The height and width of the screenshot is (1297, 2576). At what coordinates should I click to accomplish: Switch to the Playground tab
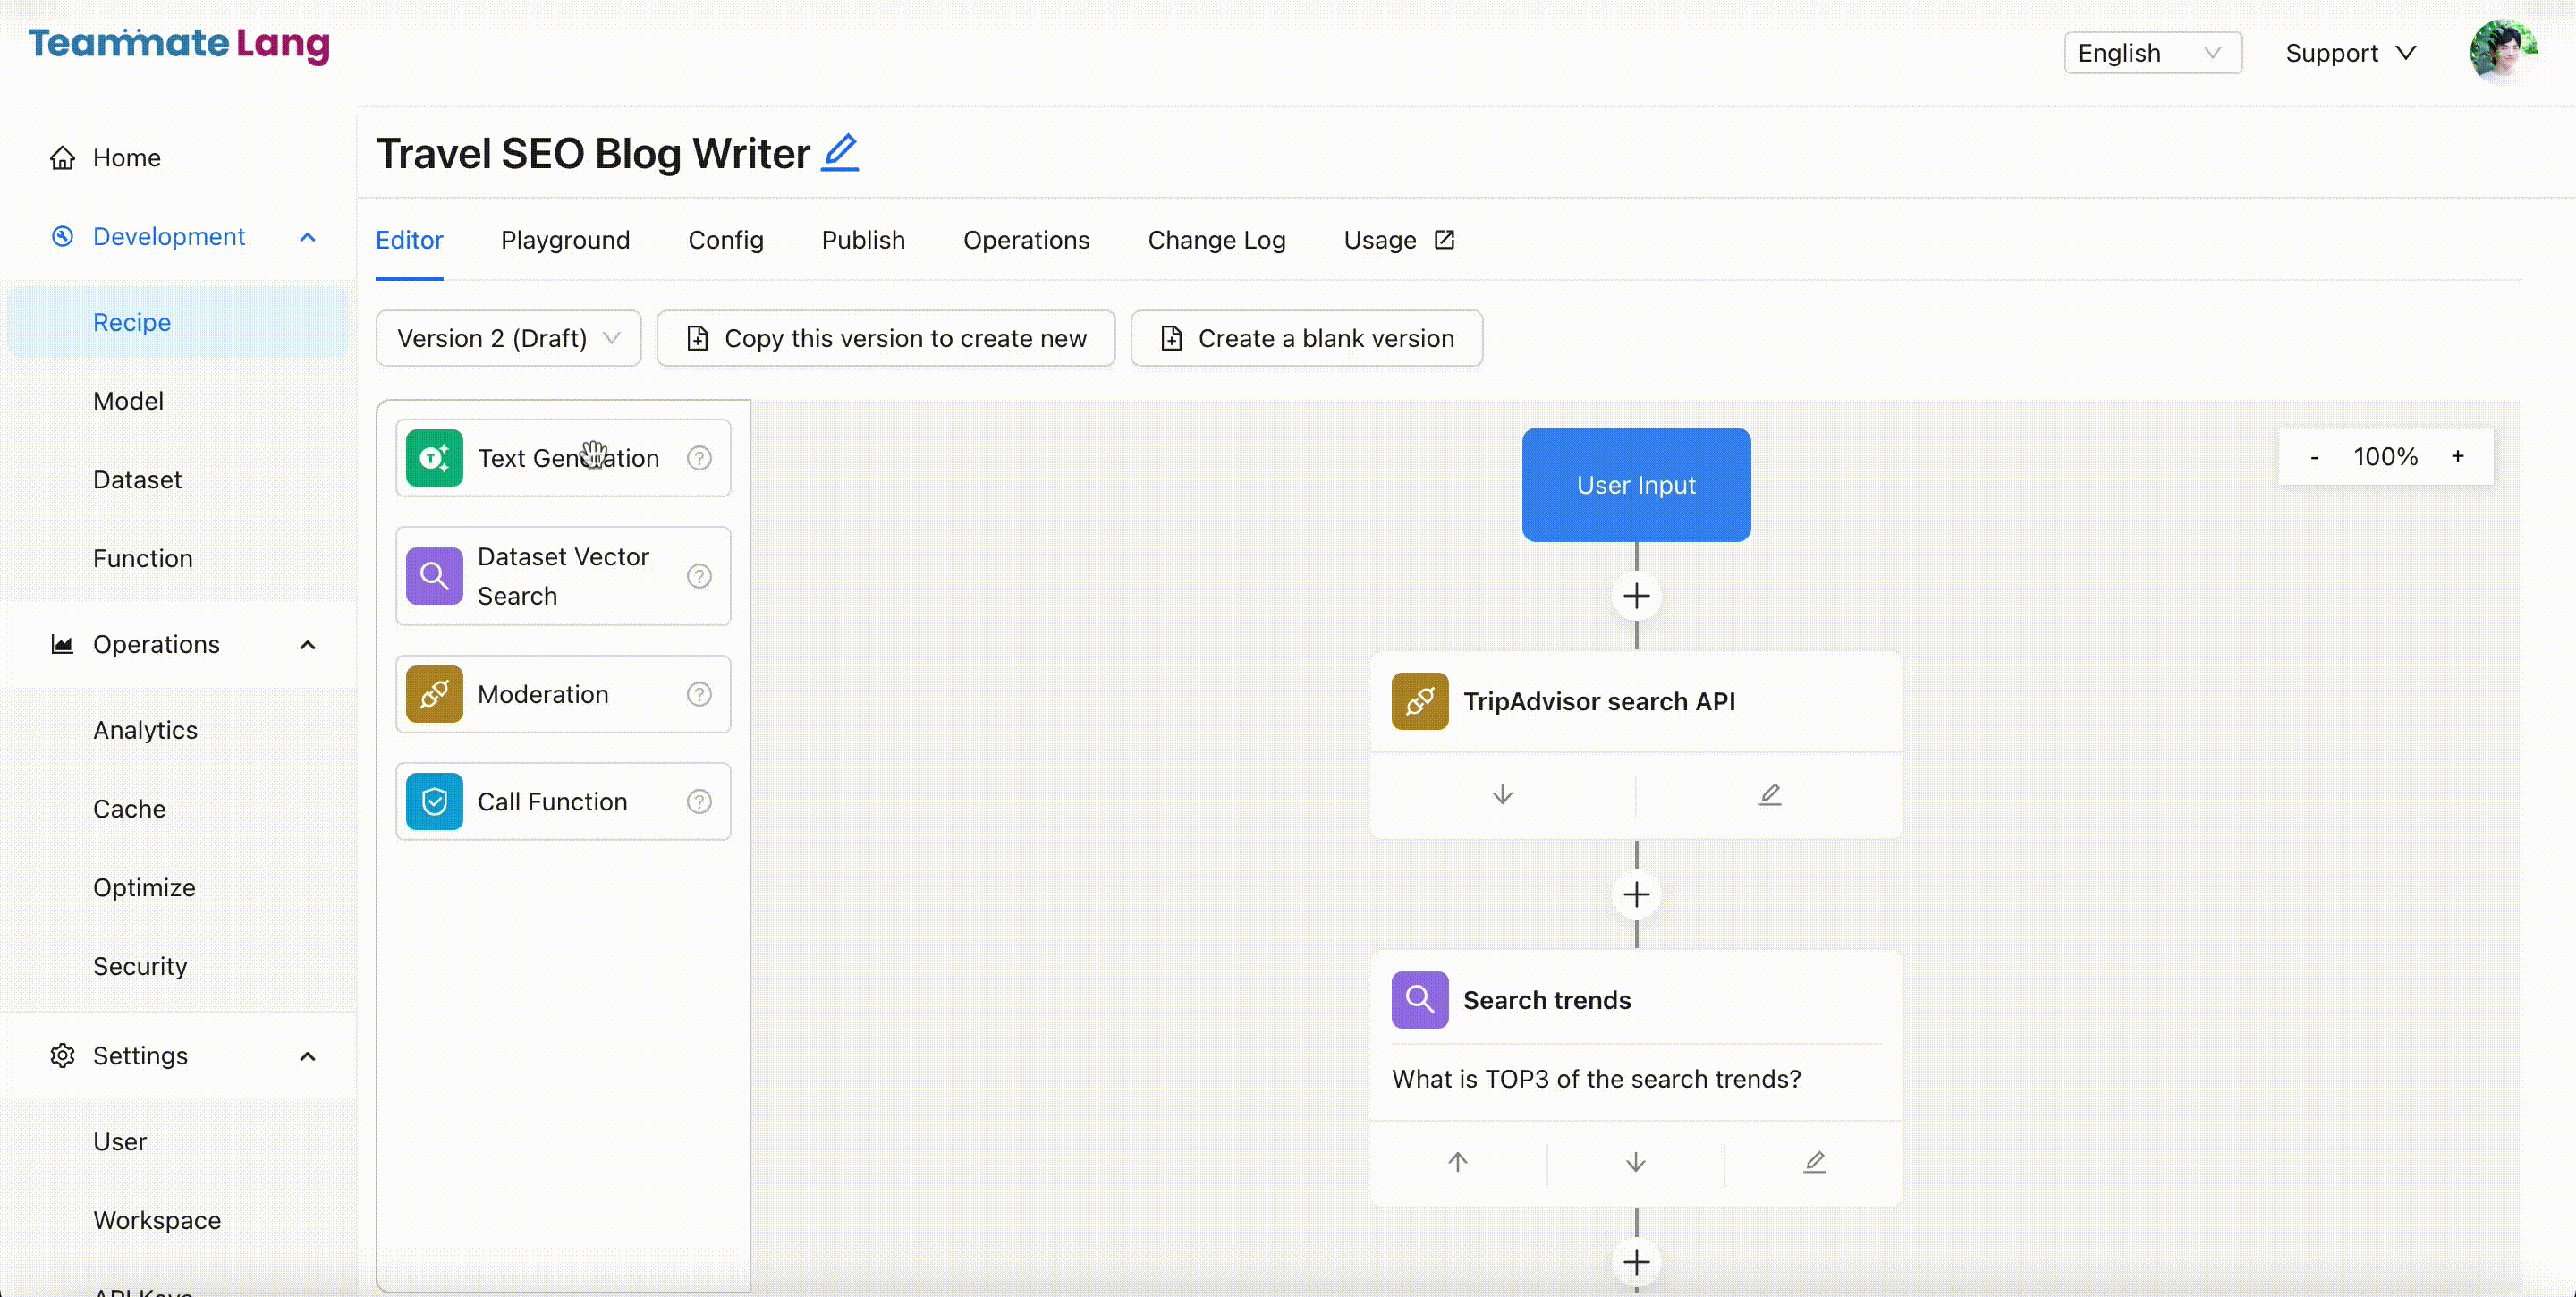(x=565, y=240)
